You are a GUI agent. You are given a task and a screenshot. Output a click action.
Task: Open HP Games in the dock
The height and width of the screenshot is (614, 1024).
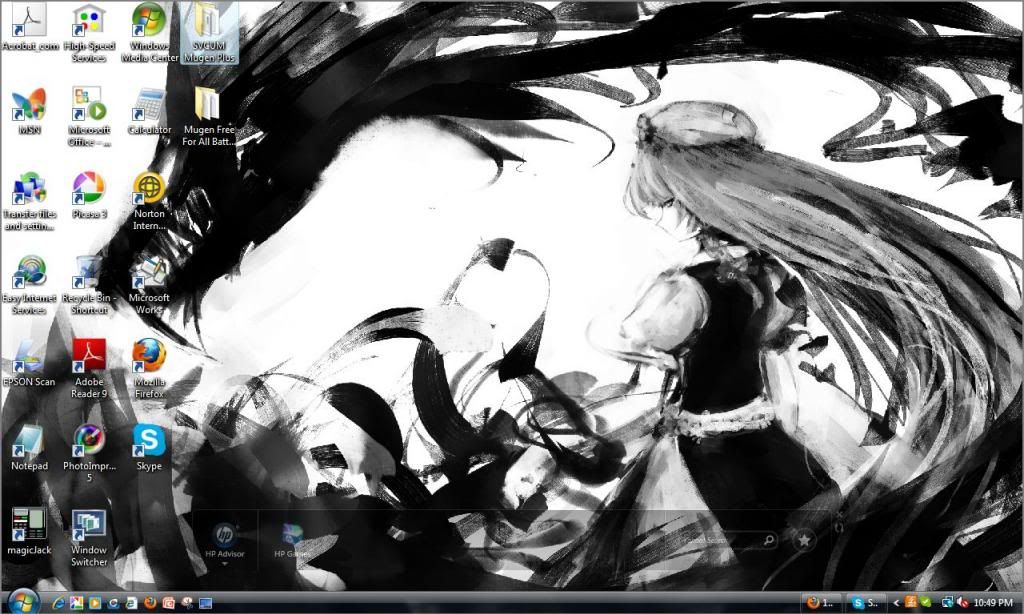tap(292, 541)
